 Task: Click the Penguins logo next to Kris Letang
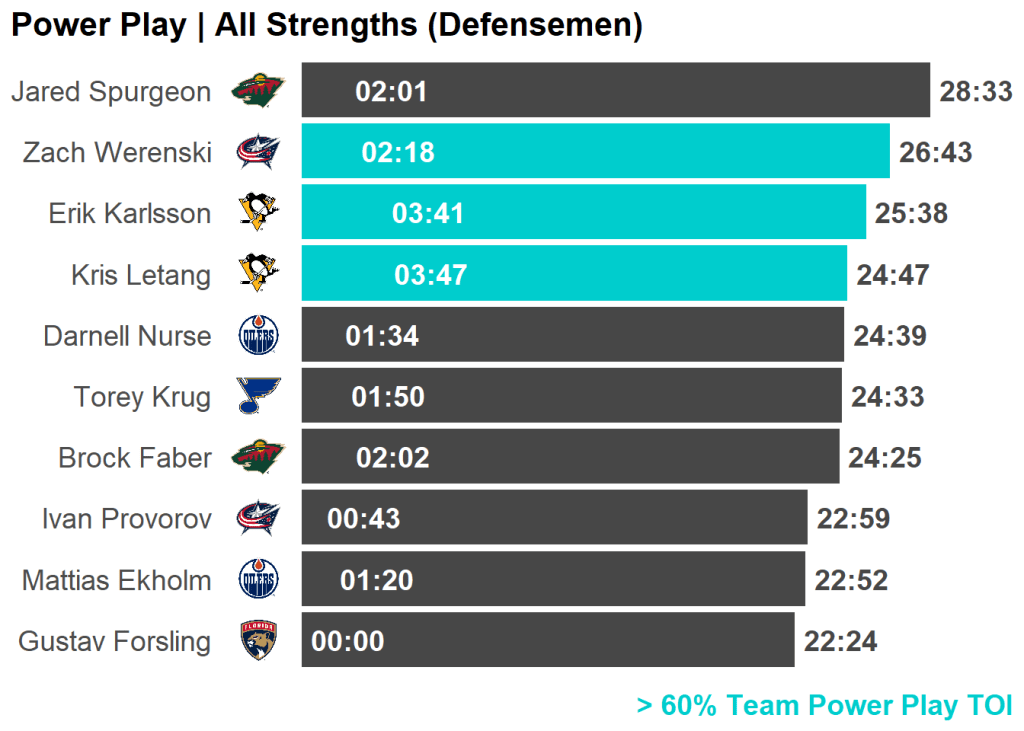tap(258, 274)
